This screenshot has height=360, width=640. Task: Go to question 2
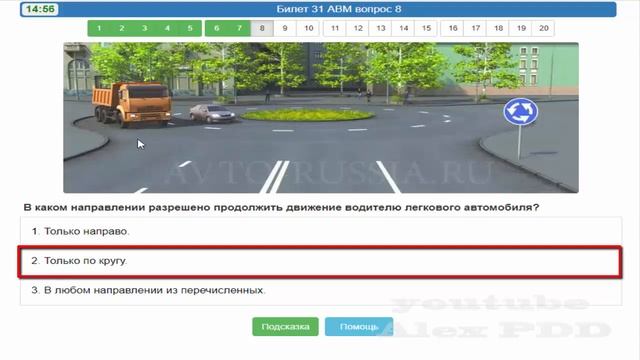(122, 28)
